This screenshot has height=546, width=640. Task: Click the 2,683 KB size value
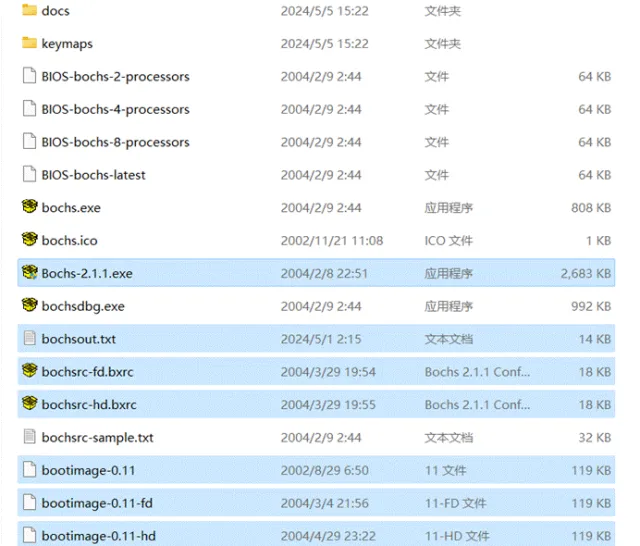click(586, 273)
